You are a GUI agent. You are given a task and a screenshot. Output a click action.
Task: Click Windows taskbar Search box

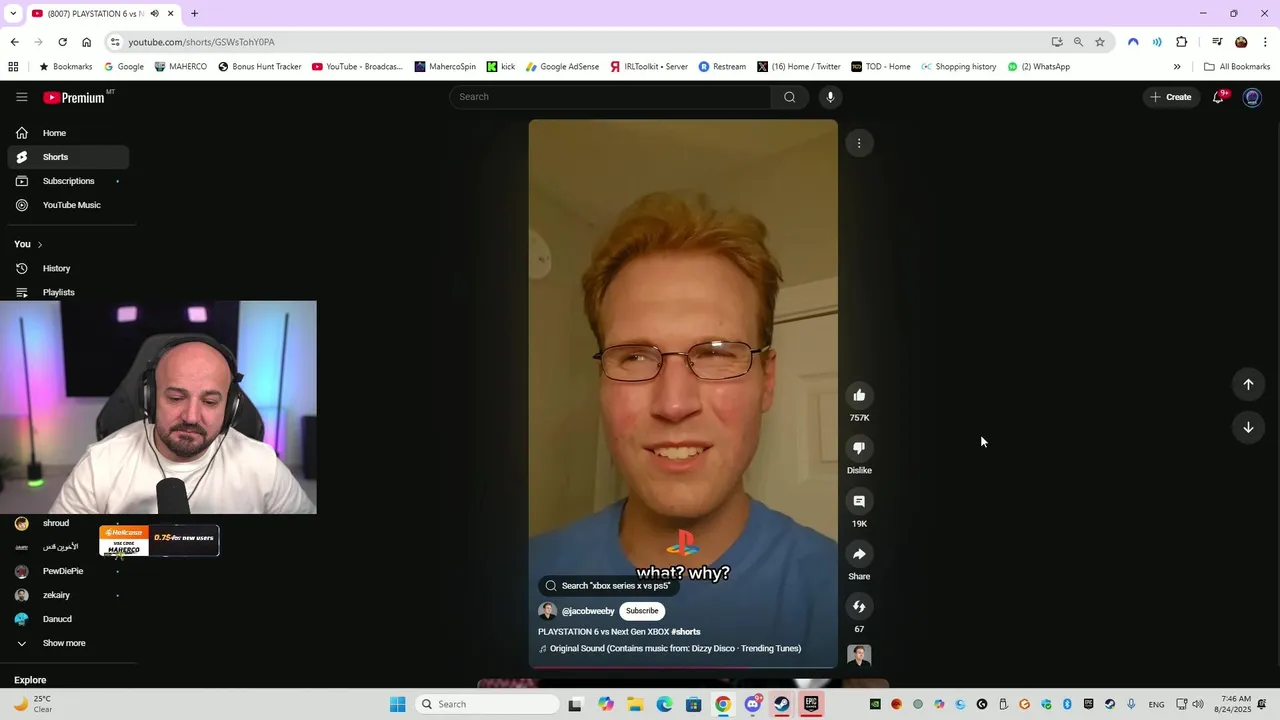pyautogui.click(x=487, y=704)
